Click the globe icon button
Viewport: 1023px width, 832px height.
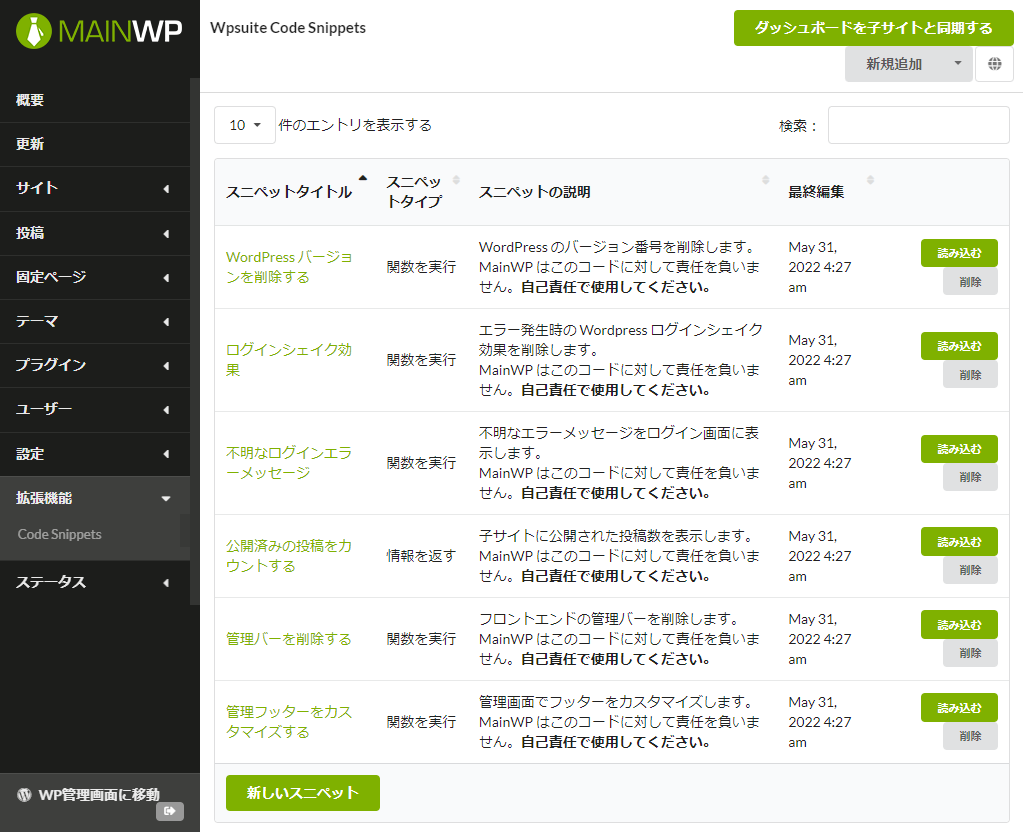pos(994,64)
